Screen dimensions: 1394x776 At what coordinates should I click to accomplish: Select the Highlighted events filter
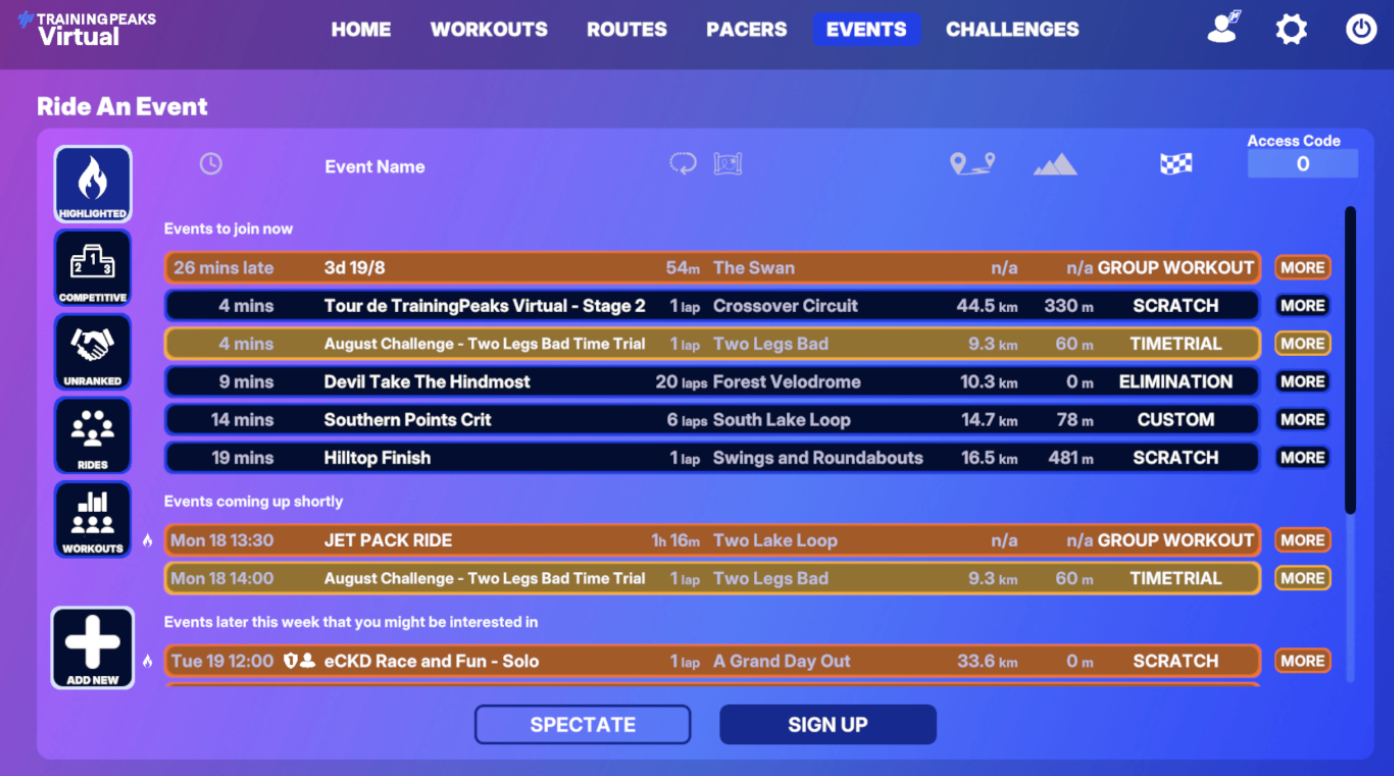point(93,184)
